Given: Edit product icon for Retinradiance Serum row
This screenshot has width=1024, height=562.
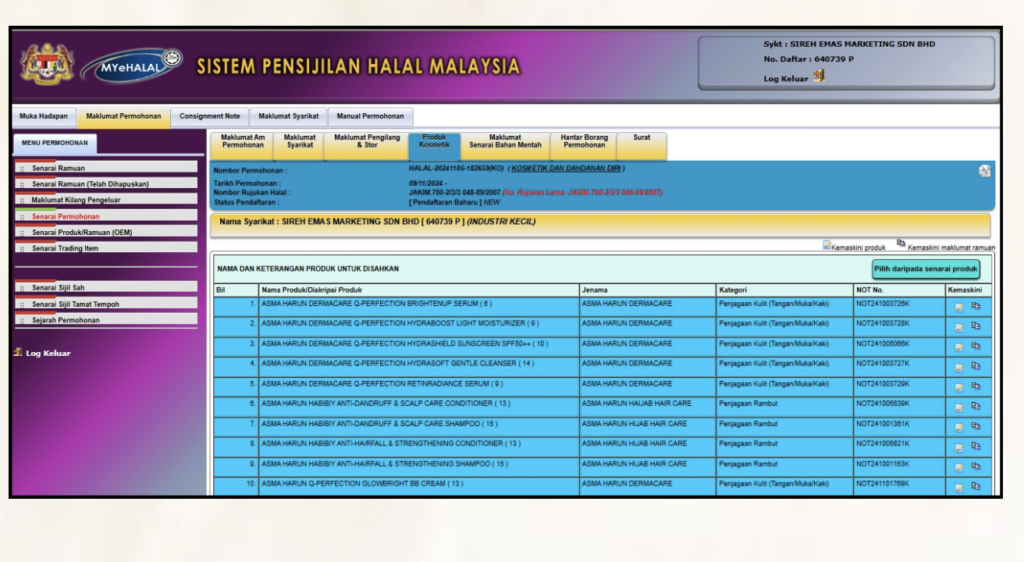Looking at the screenshot, I should (x=959, y=387).
